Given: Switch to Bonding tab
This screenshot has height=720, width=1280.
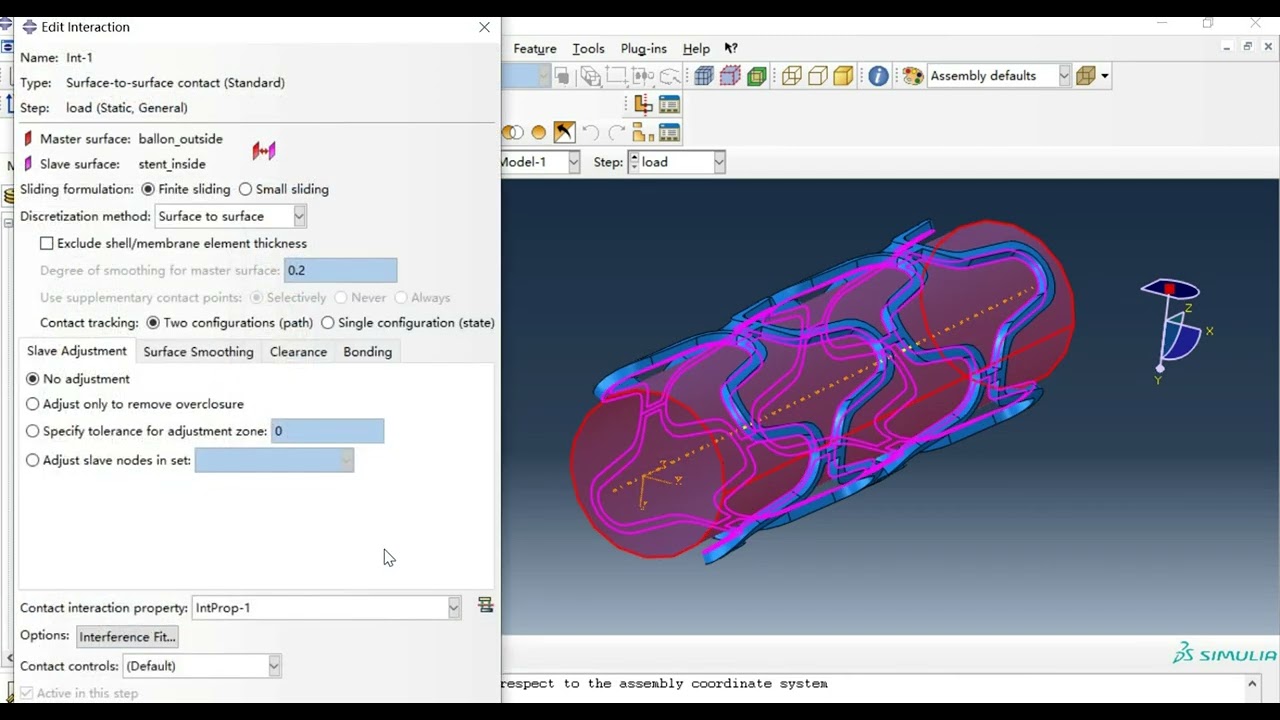Looking at the screenshot, I should coord(367,352).
